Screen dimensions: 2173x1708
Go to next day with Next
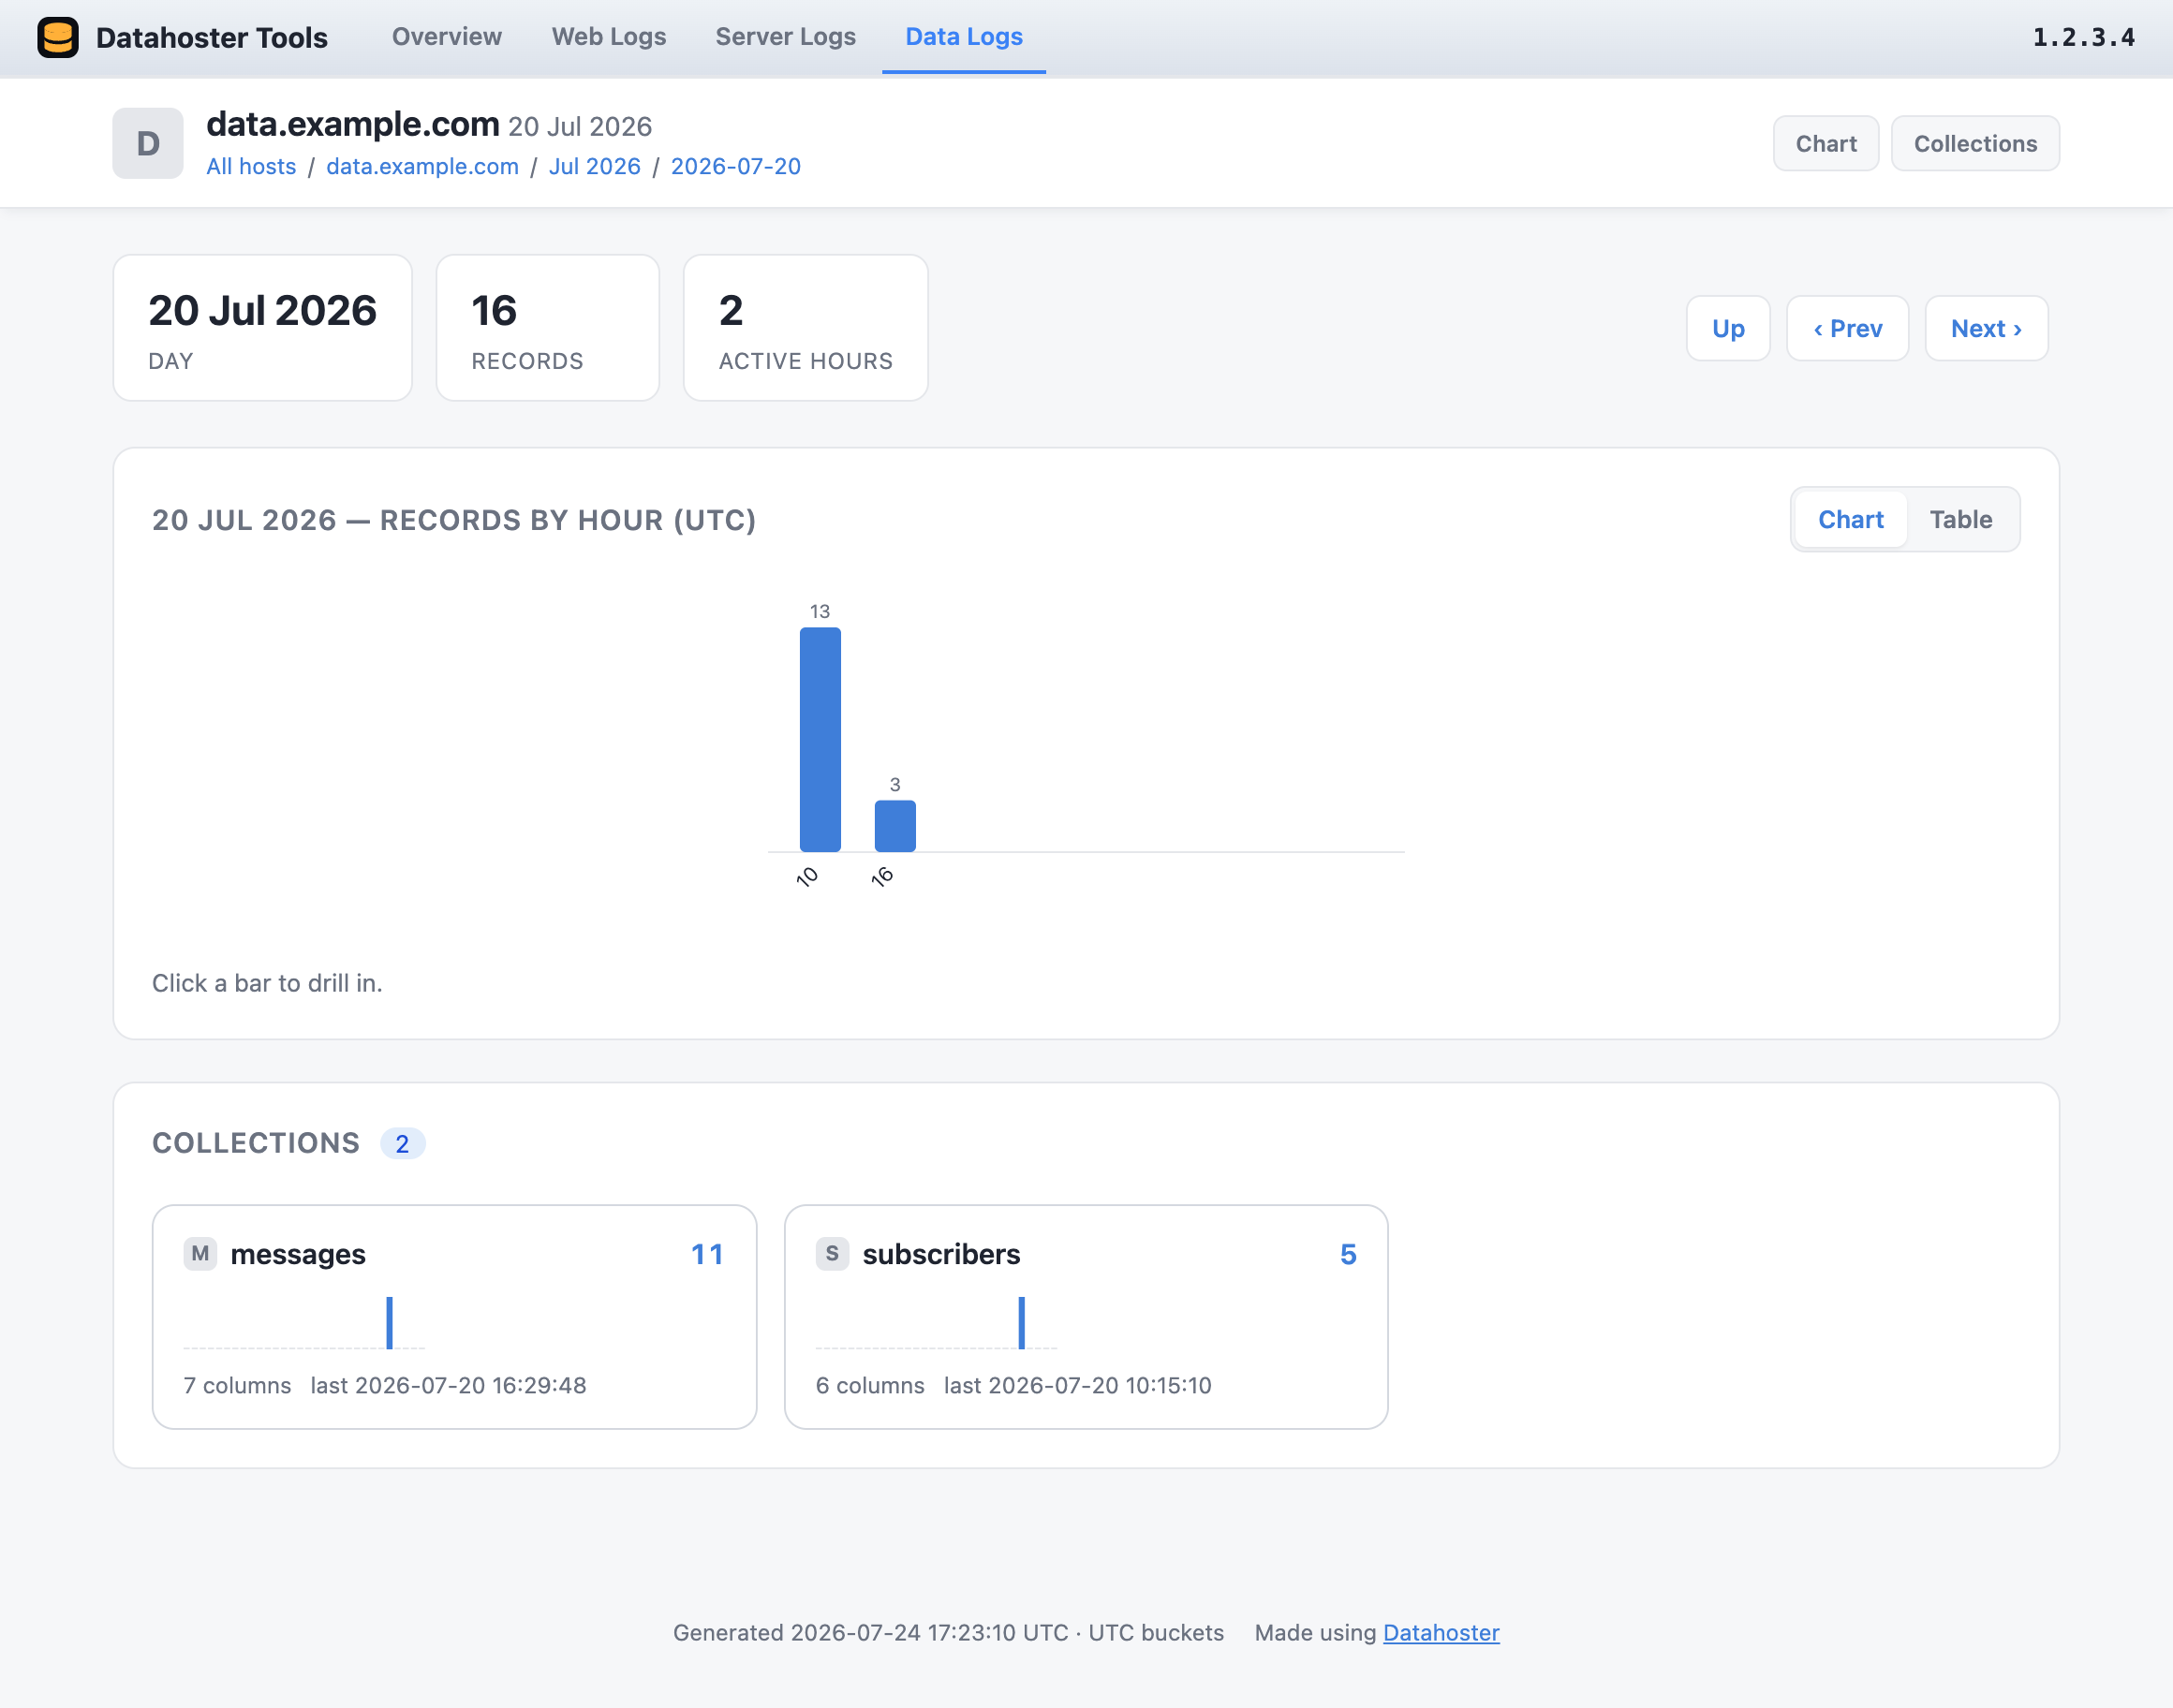1986,328
